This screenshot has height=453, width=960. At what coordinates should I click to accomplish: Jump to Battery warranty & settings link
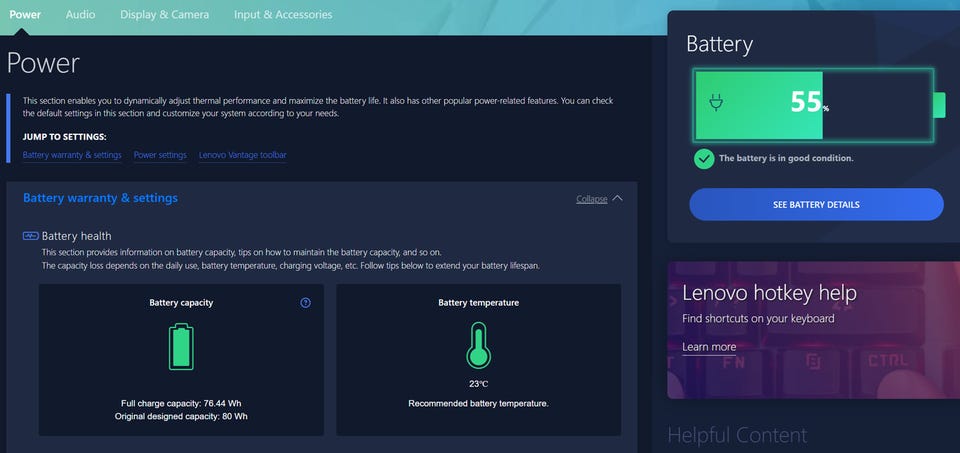pos(72,155)
